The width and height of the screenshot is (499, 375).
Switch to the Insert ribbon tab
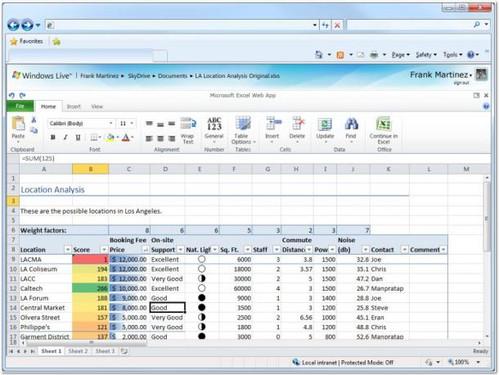pyautogui.click(x=74, y=107)
